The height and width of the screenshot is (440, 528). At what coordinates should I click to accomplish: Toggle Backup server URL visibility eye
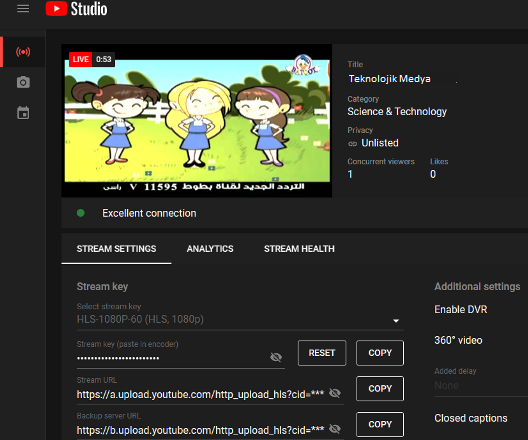click(335, 429)
